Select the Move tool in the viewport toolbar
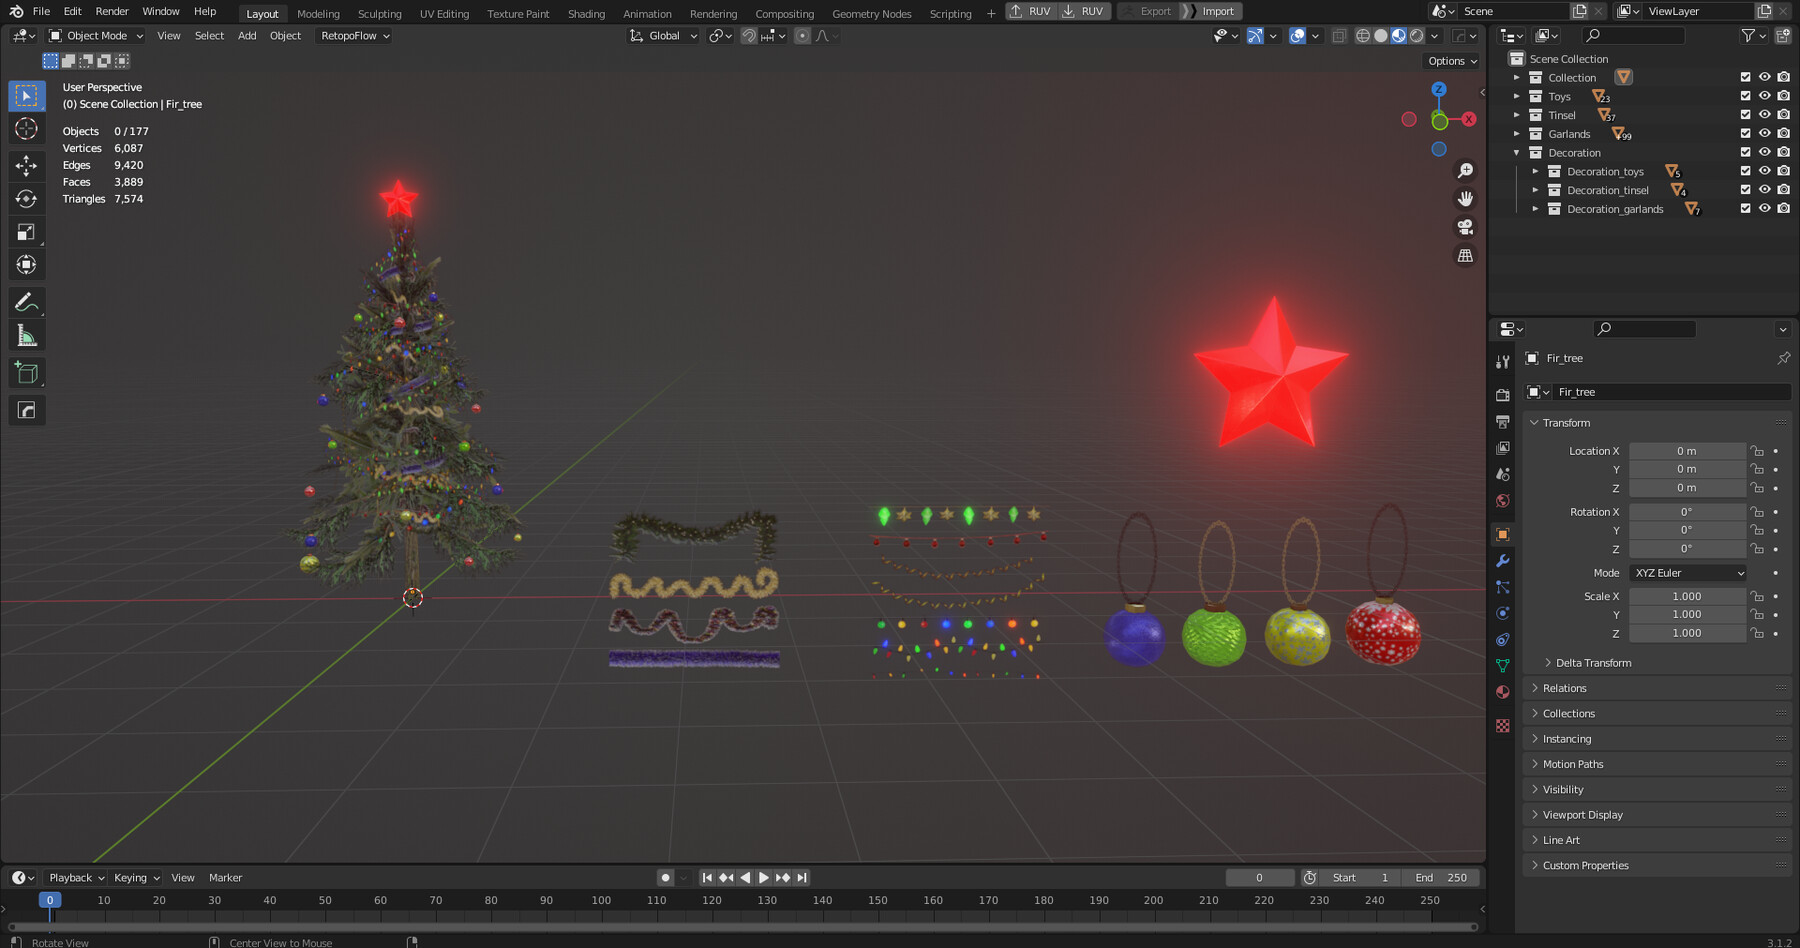Viewport: 1800px width, 948px height. (25, 163)
